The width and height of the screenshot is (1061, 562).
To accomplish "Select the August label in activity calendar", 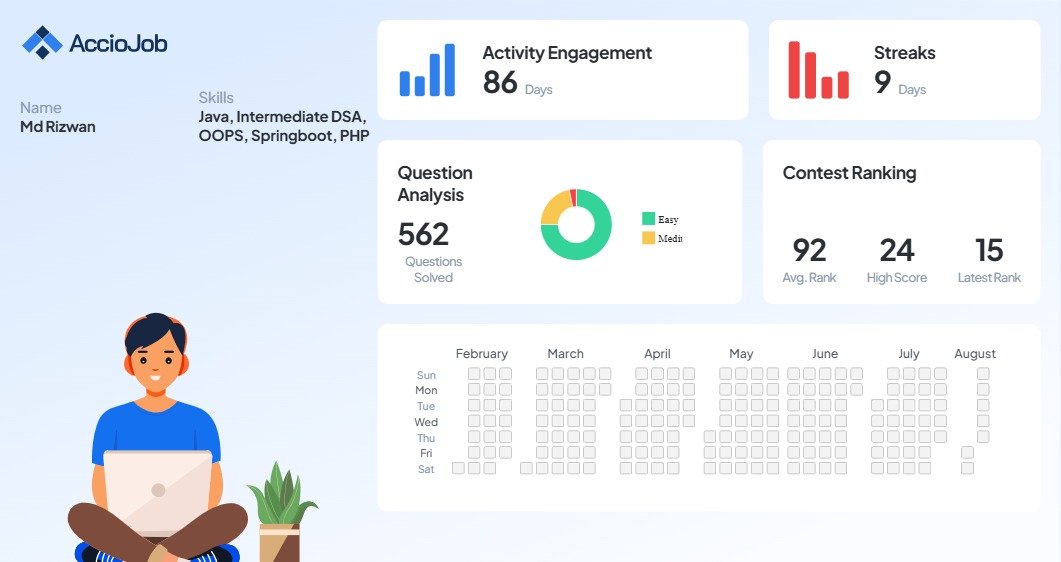I will [975, 354].
